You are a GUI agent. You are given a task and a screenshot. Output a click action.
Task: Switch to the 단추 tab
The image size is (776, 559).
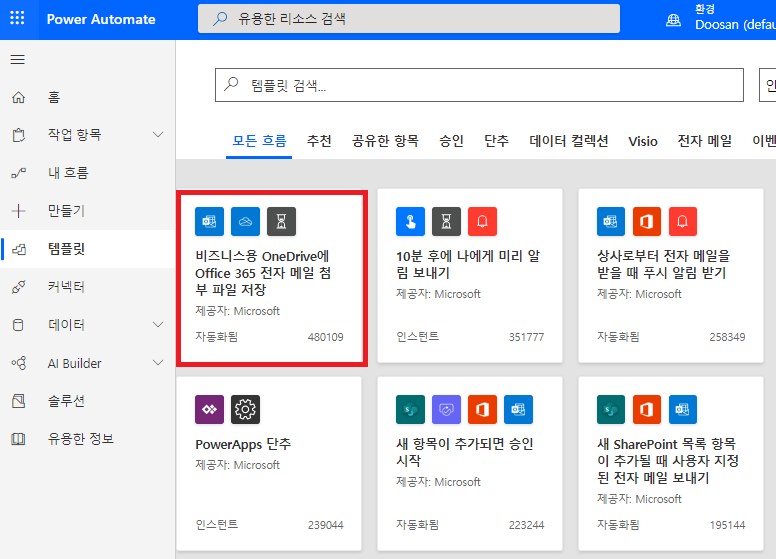pos(496,141)
